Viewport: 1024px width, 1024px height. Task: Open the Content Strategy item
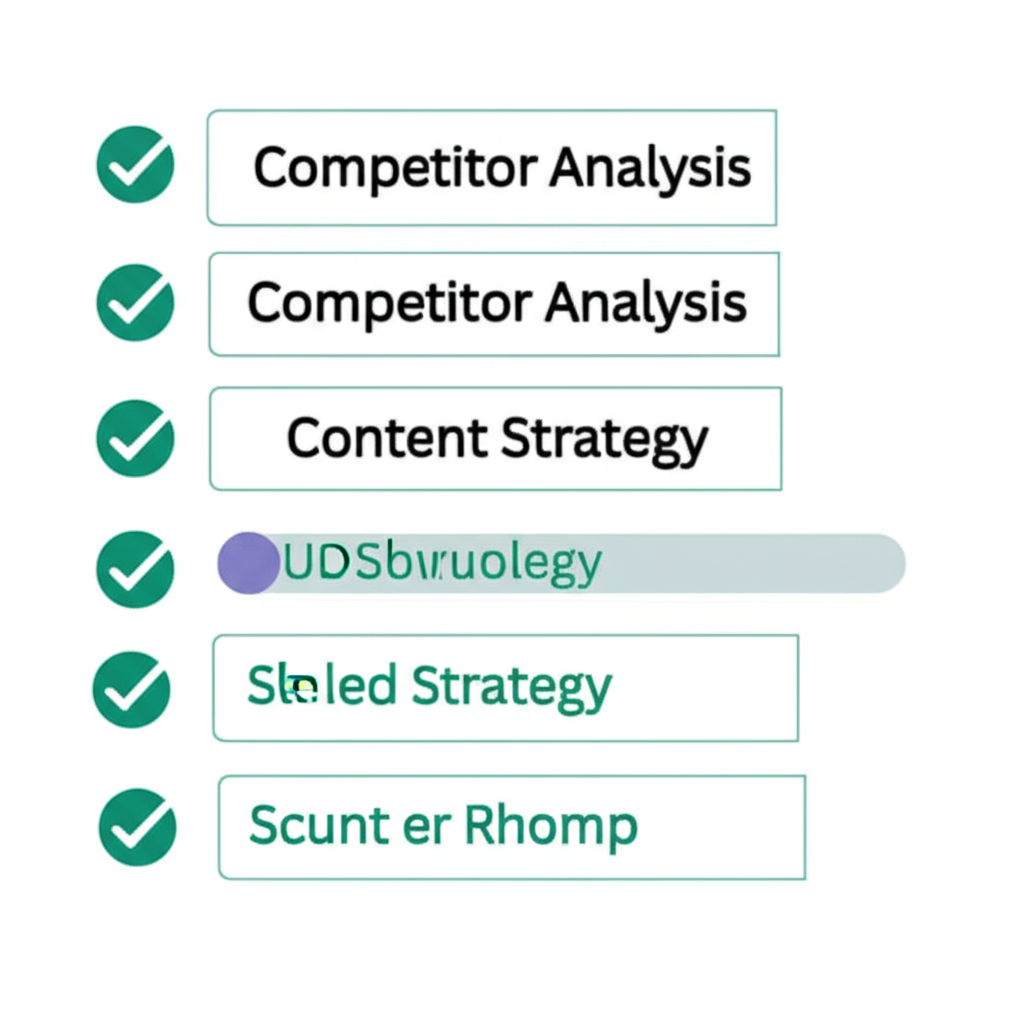[x=495, y=439]
